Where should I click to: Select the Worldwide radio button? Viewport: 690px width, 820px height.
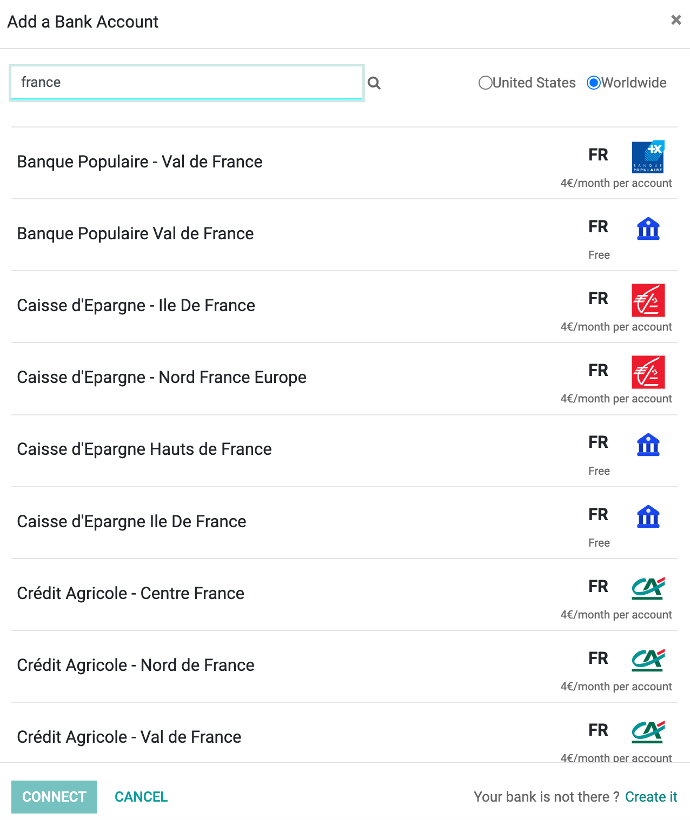click(x=594, y=83)
